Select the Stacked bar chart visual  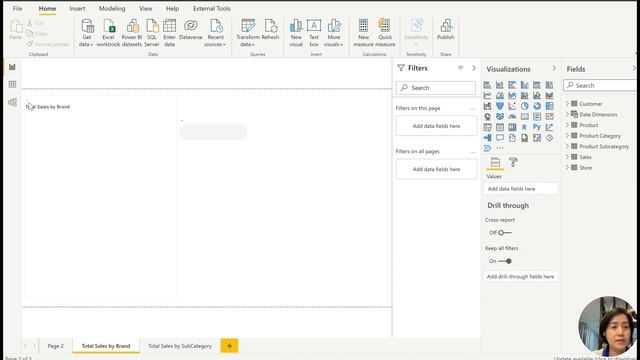click(x=487, y=85)
